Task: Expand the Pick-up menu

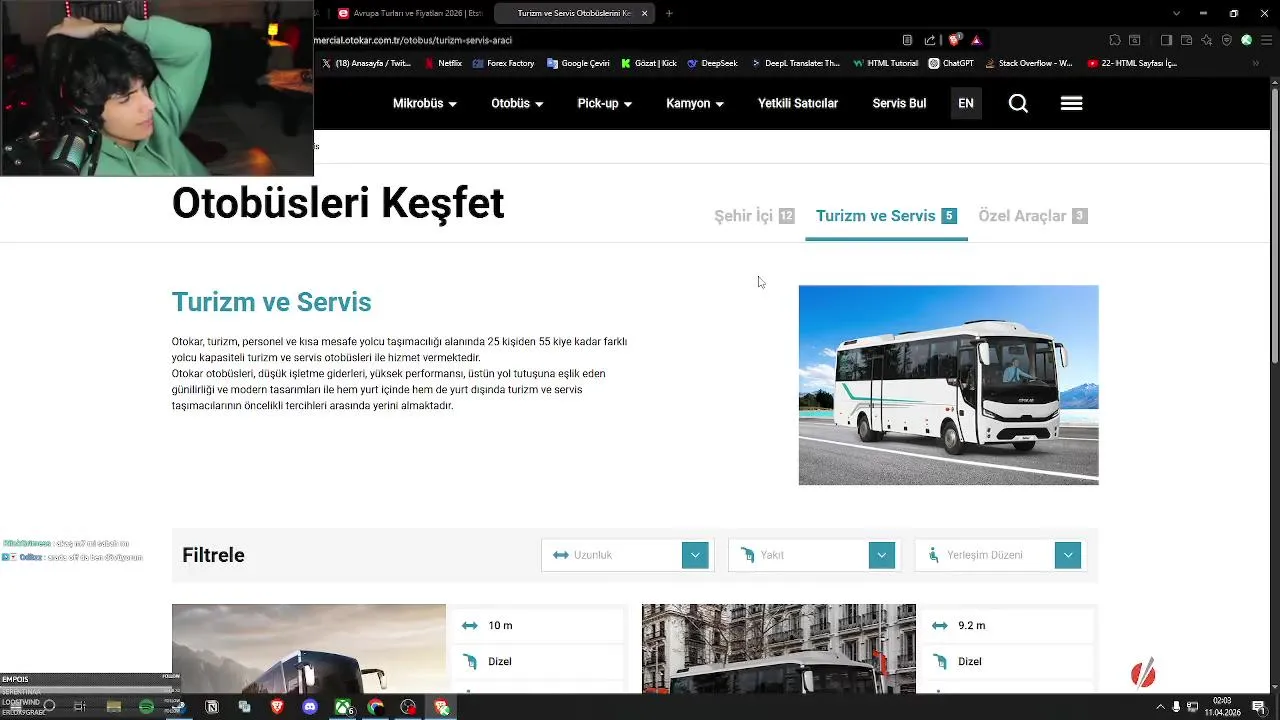Action: pyautogui.click(x=605, y=103)
